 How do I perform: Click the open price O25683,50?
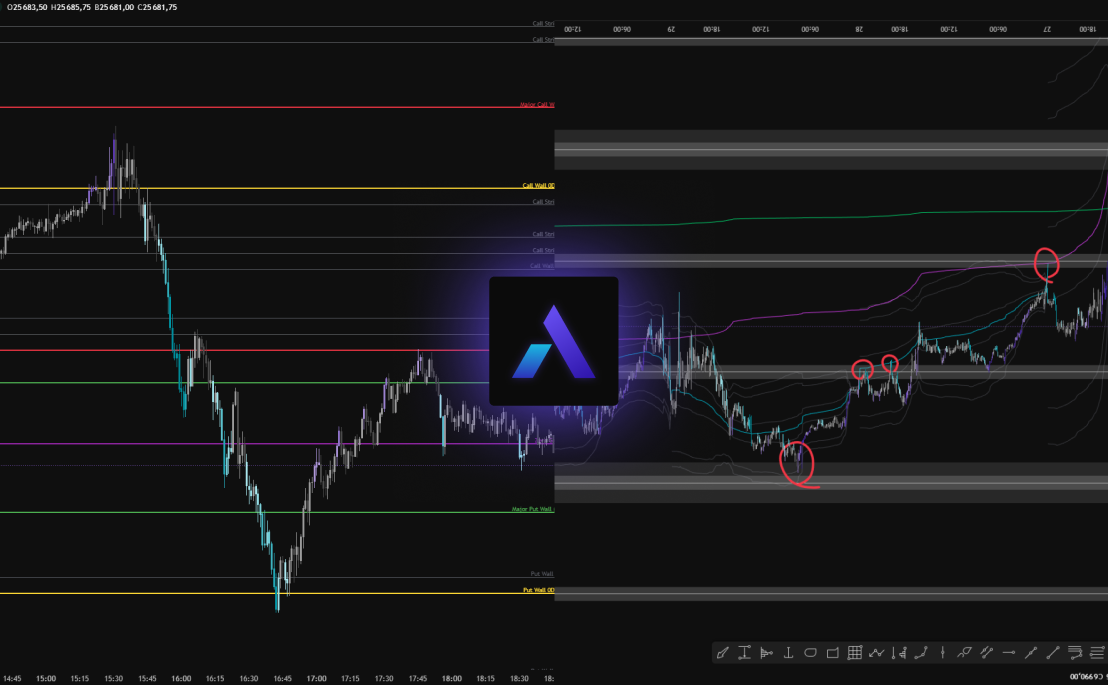[x=27, y=7]
